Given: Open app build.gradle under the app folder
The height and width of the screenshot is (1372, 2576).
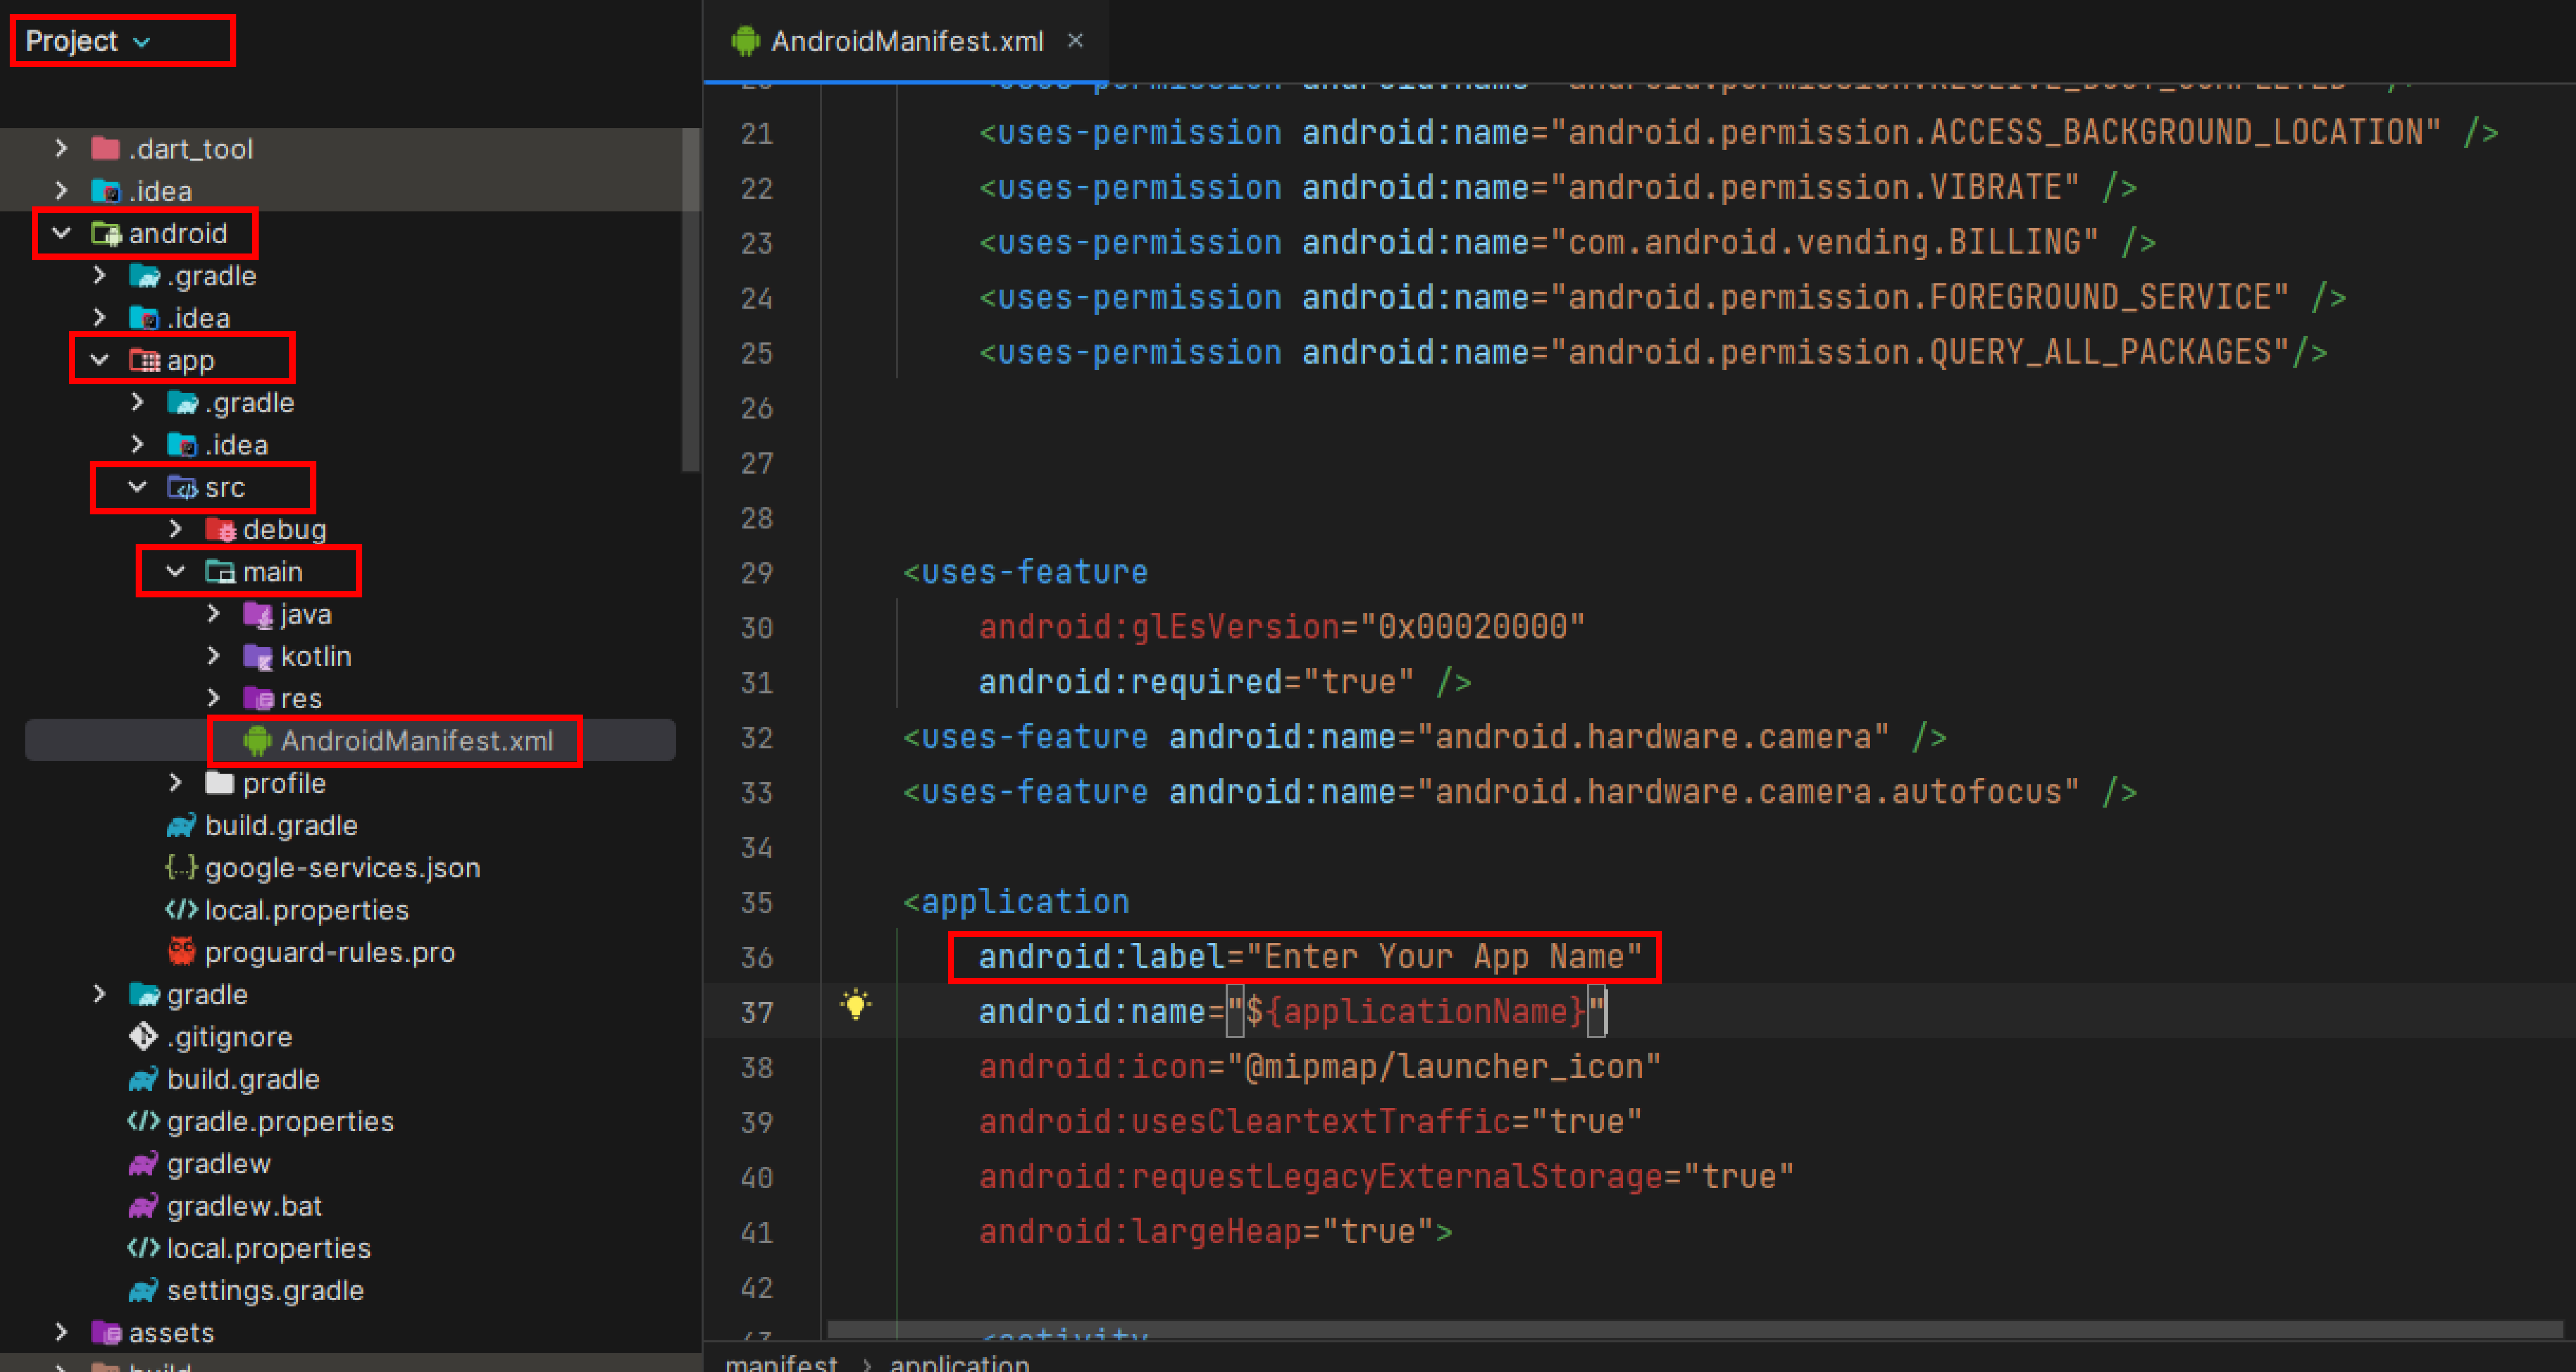Looking at the screenshot, I should (281, 825).
